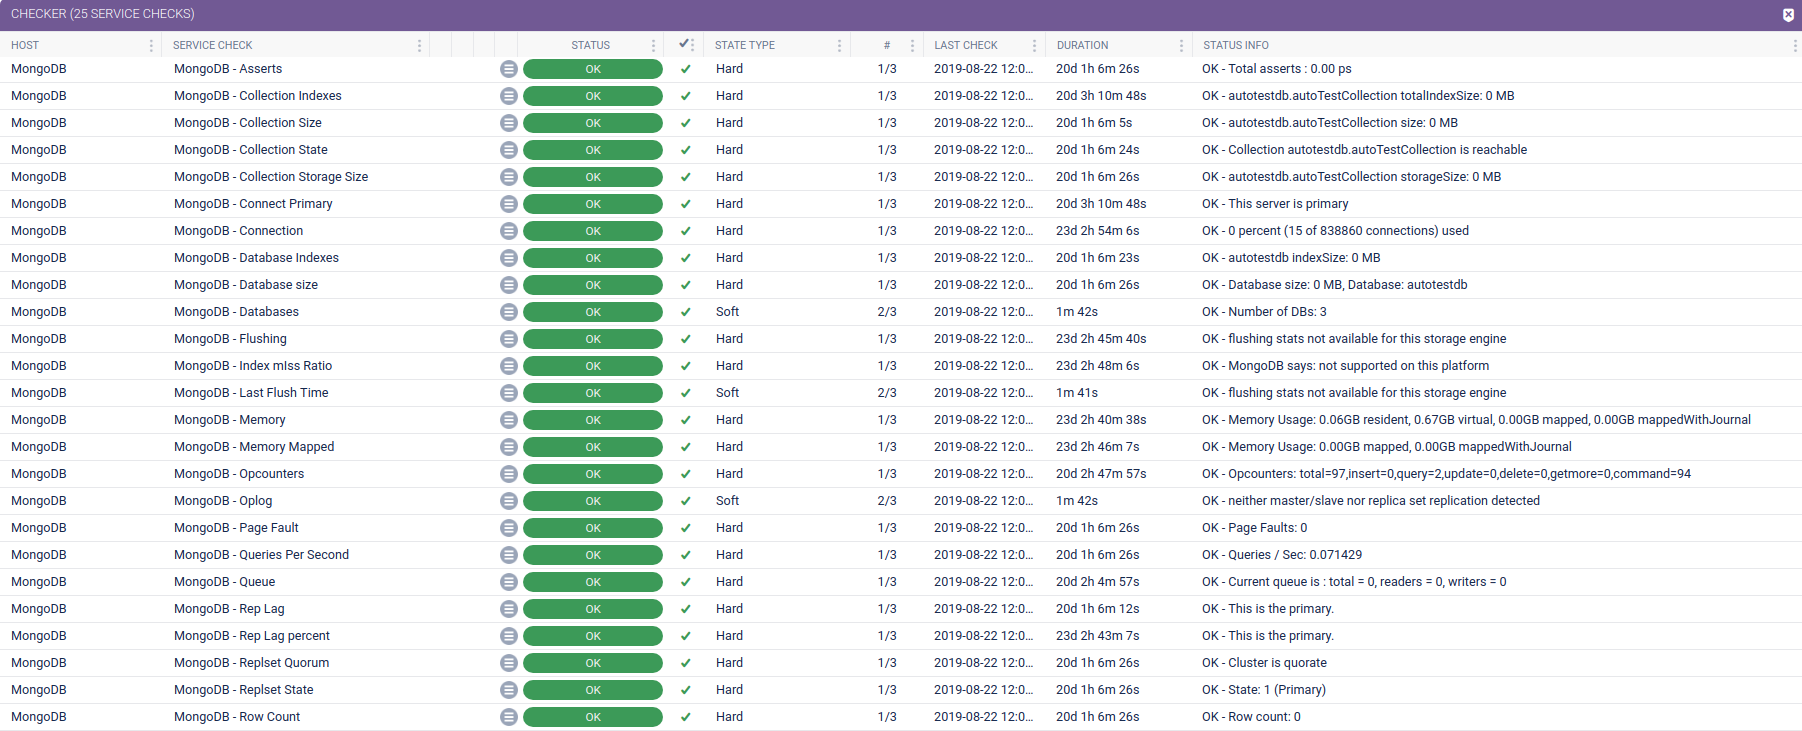Click action menu icon for MongoDB - Queue

point(508,582)
